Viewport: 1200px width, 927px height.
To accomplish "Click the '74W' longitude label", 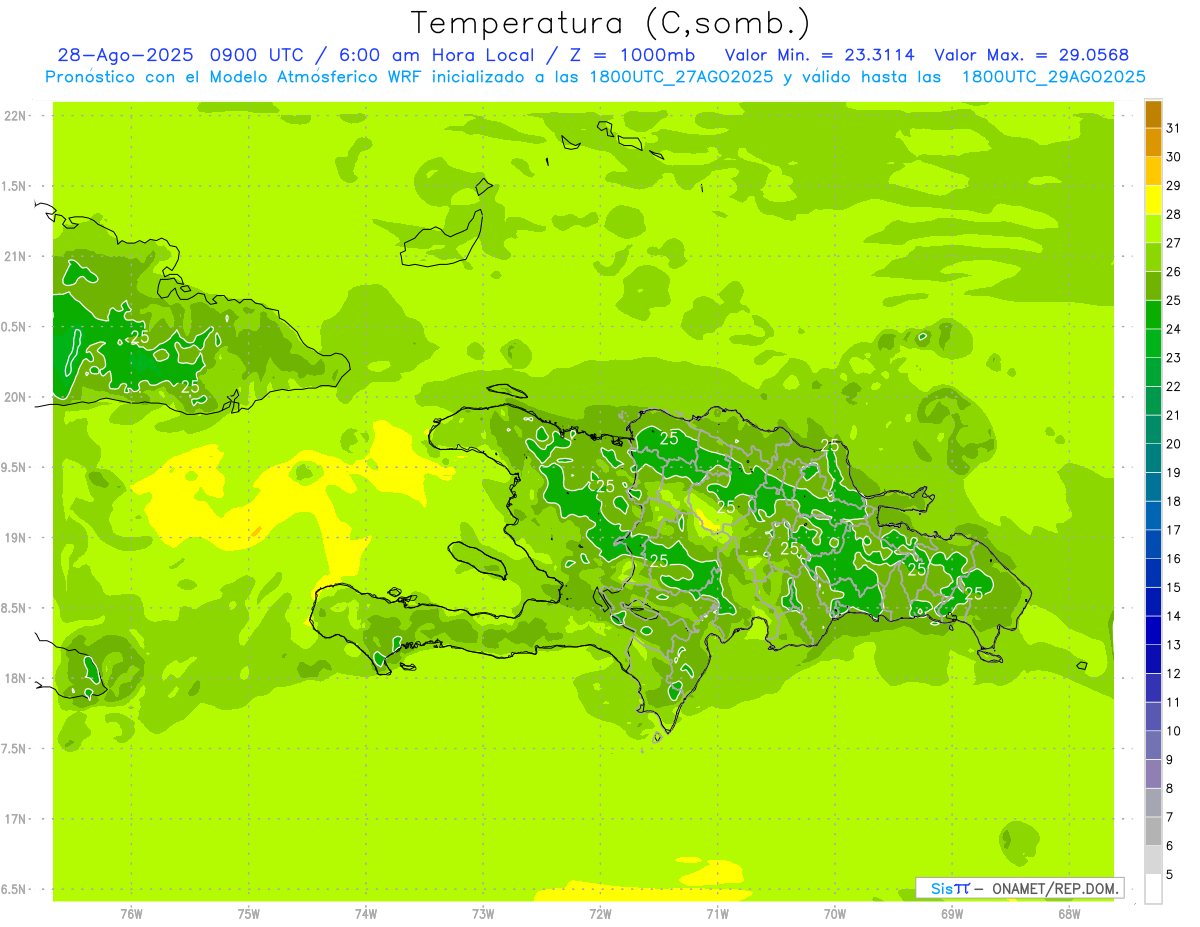I will [x=366, y=913].
